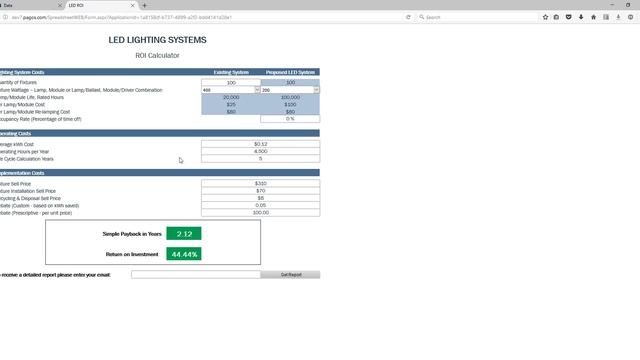The image size is (640, 360).
Task: Edit the Life Cycle Calculation Years field
Action: click(x=260, y=159)
